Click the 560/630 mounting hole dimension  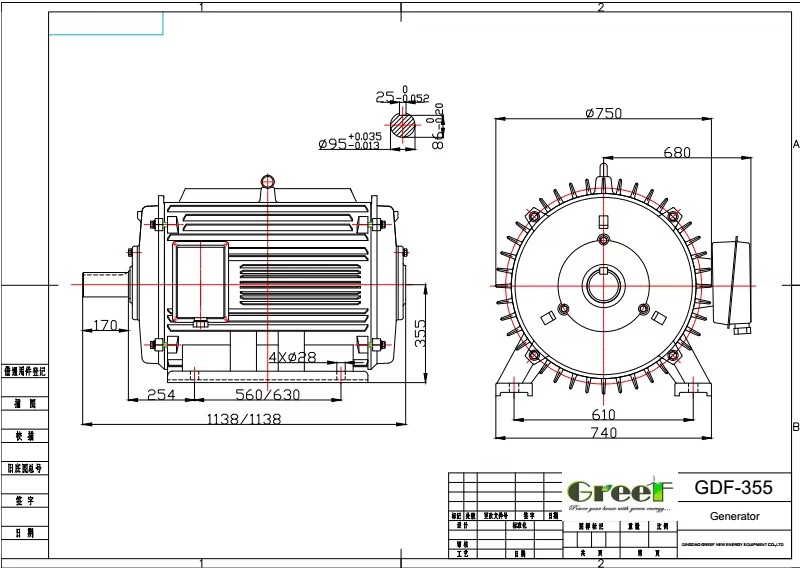[267, 394]
